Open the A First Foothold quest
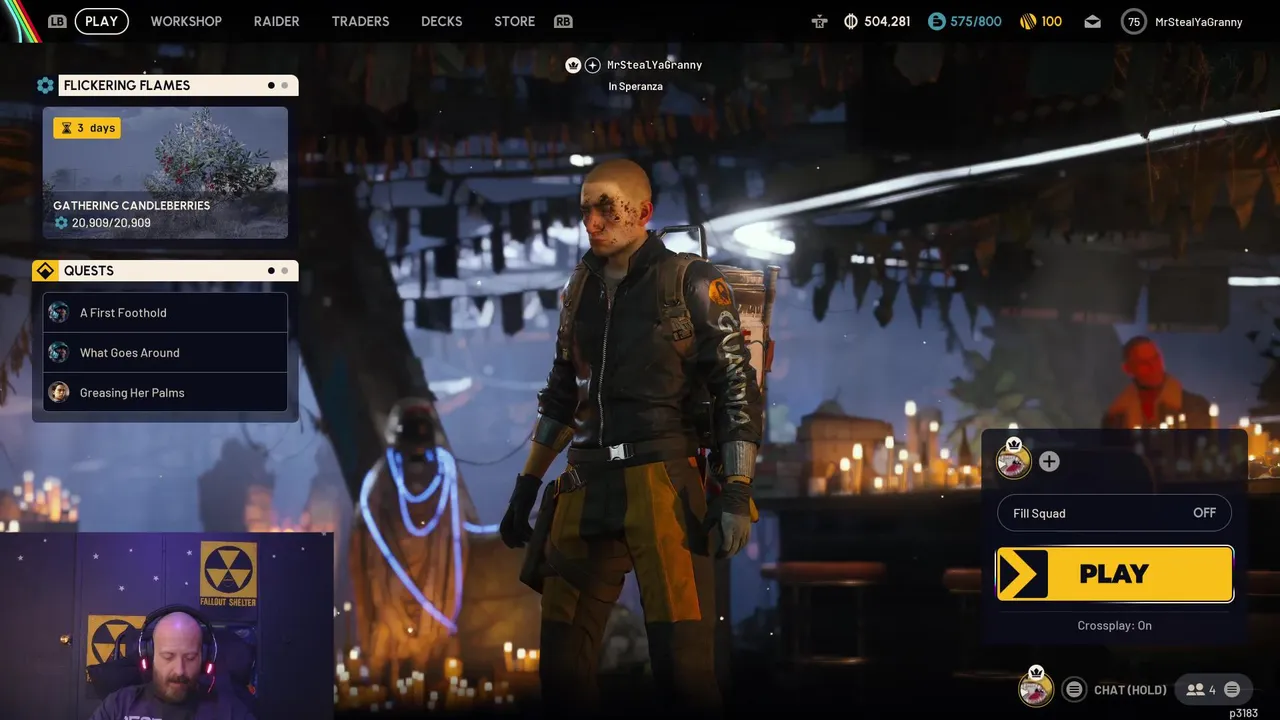The width and height of the screenshot is (1280, 720). pos(165,312)
